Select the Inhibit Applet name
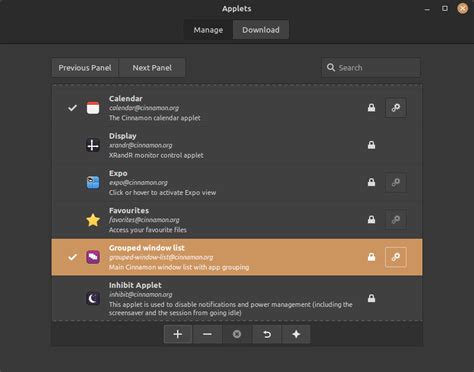Screen dimensions: 474x372 click(x=135, y=285)
